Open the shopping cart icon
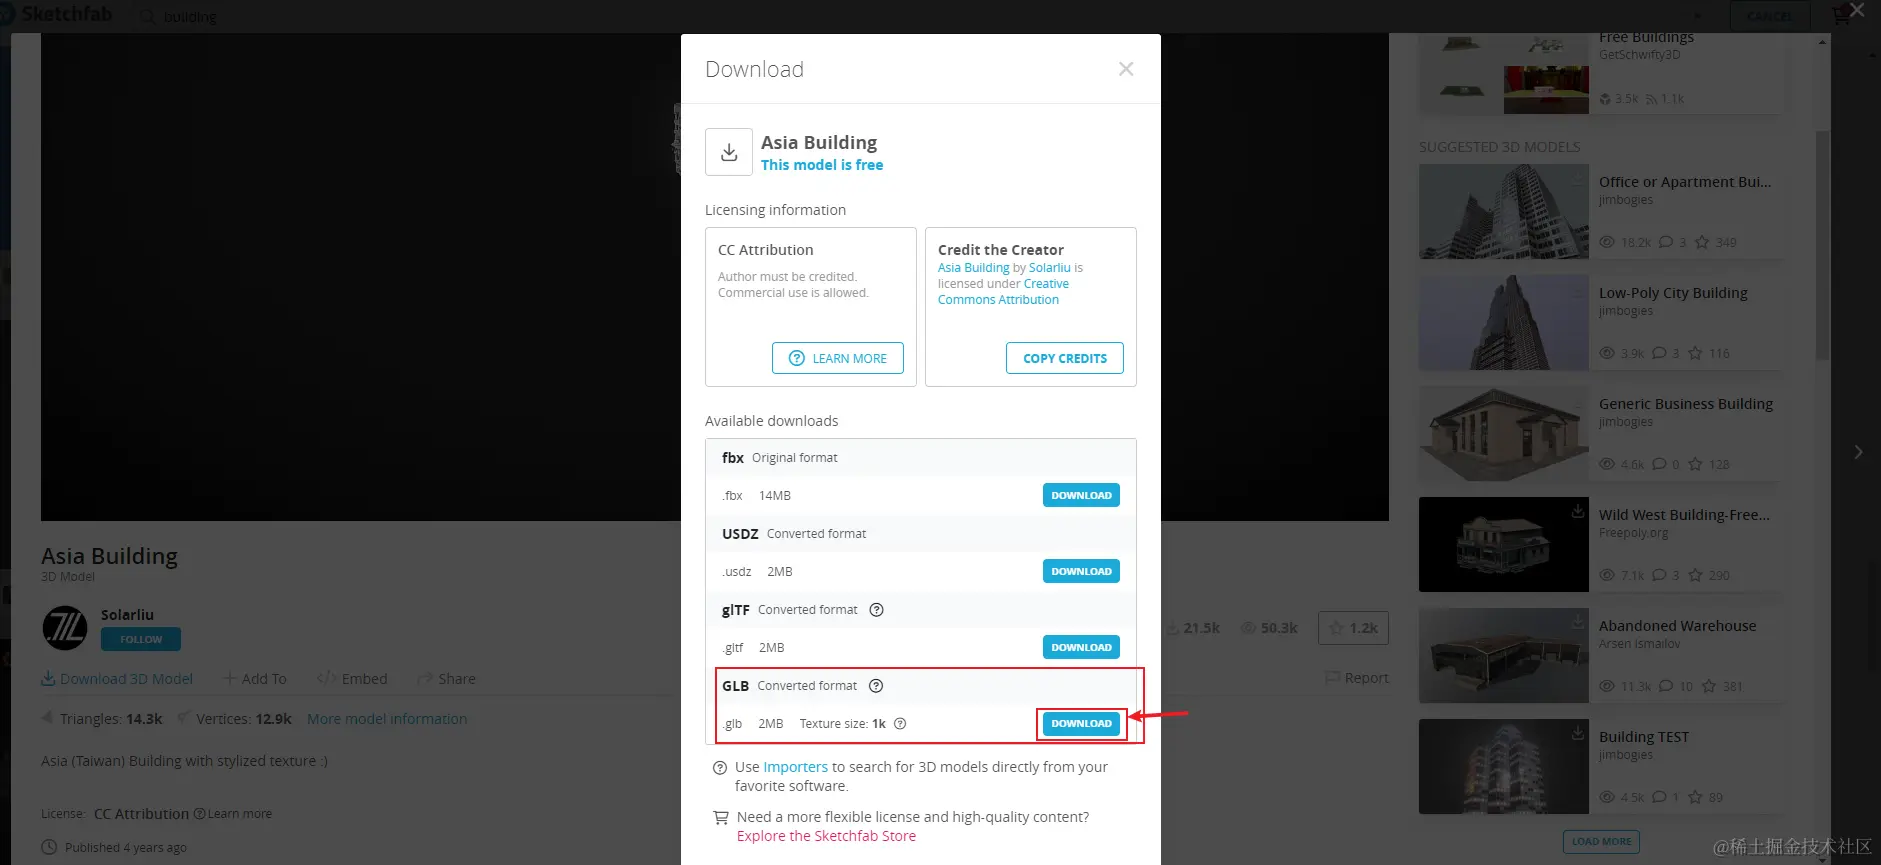1881x865 pixels. (x=1839, y=16)
